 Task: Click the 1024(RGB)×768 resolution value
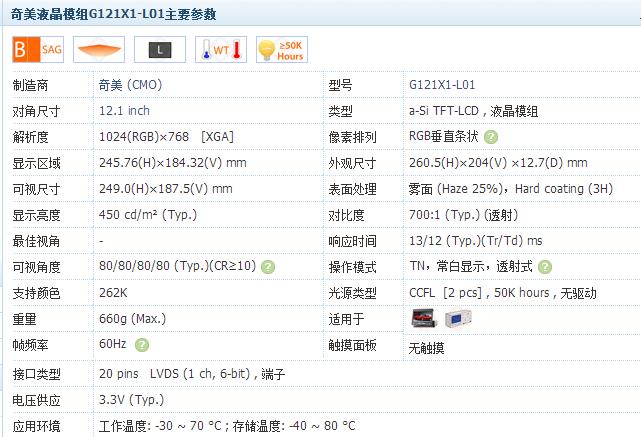tap(144, 137)
